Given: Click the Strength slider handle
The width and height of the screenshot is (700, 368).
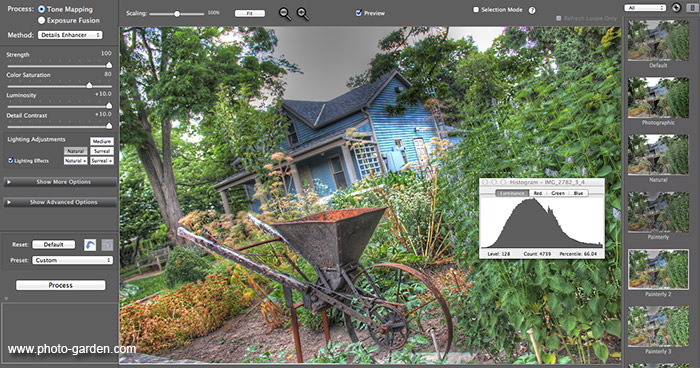Looking at the screenshot, I should [x=109, y=65].
